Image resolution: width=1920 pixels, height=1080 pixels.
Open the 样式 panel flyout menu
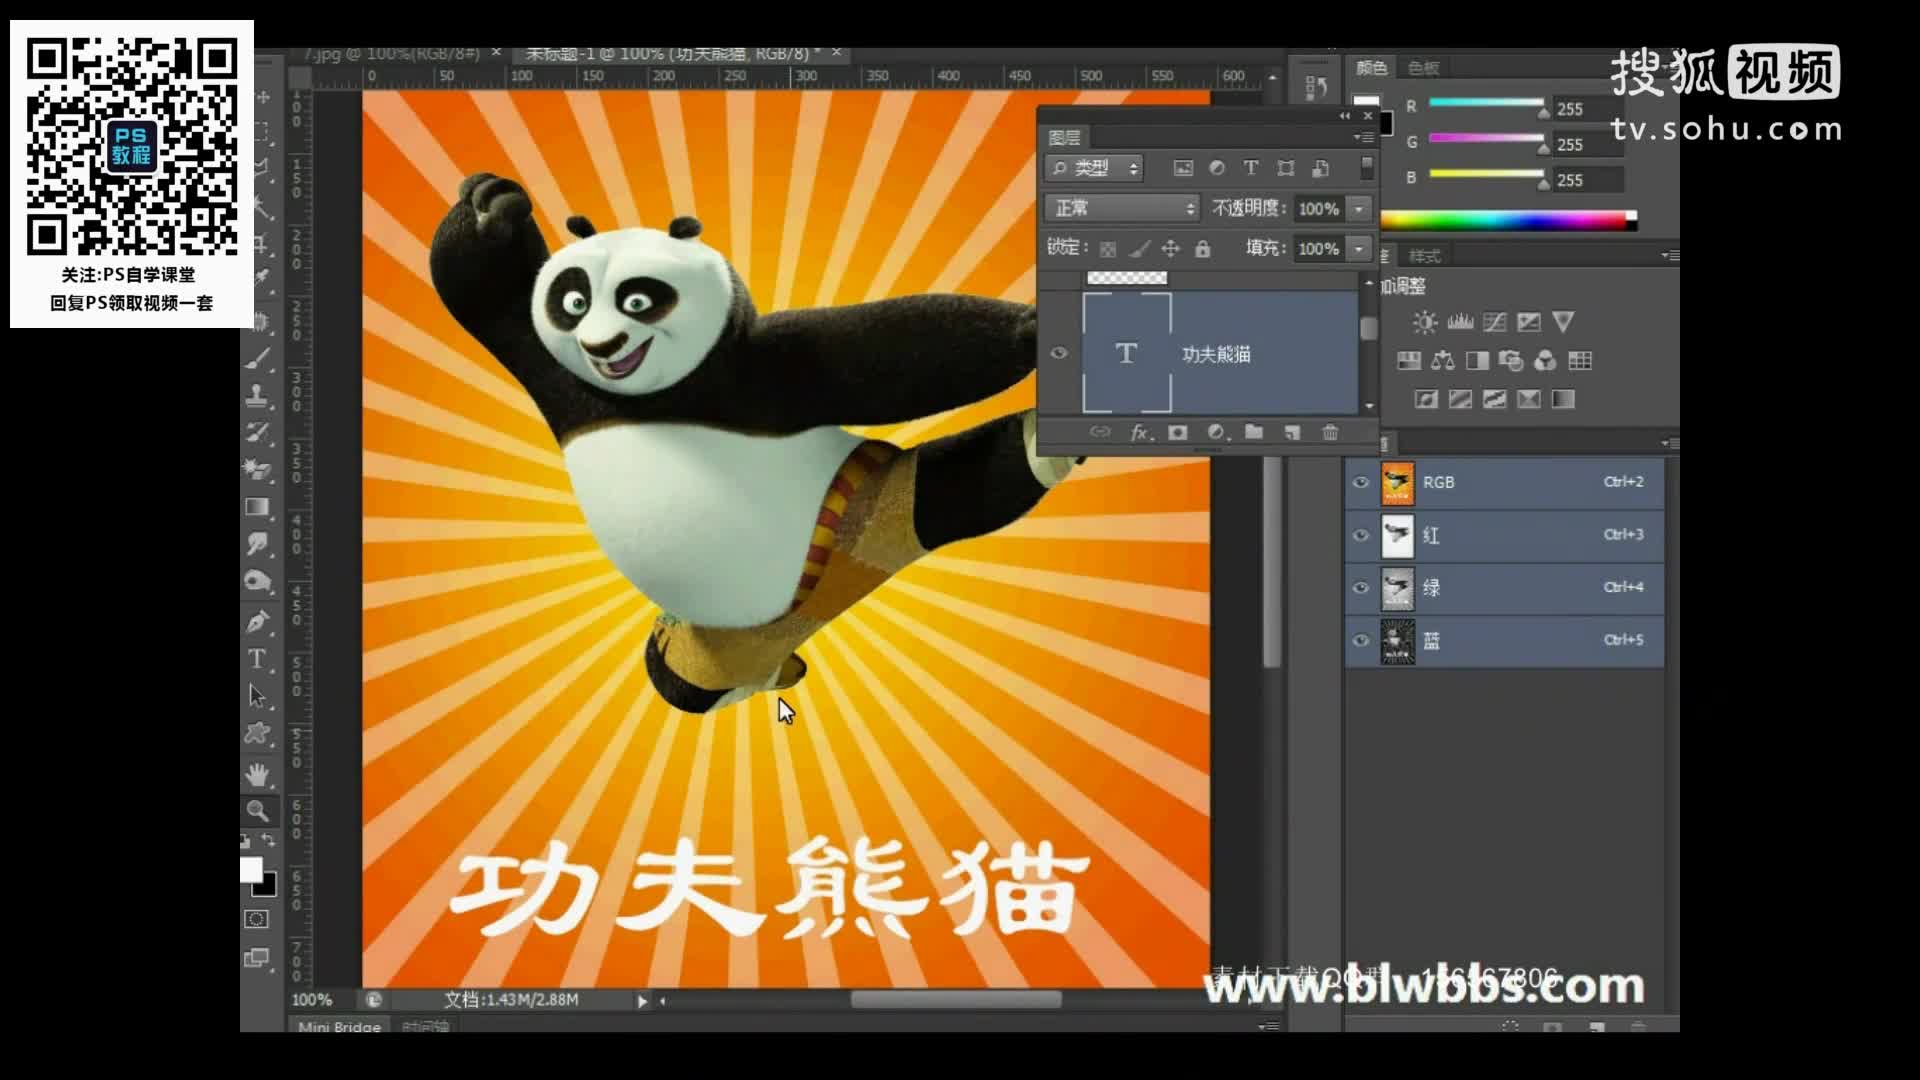1670,256
